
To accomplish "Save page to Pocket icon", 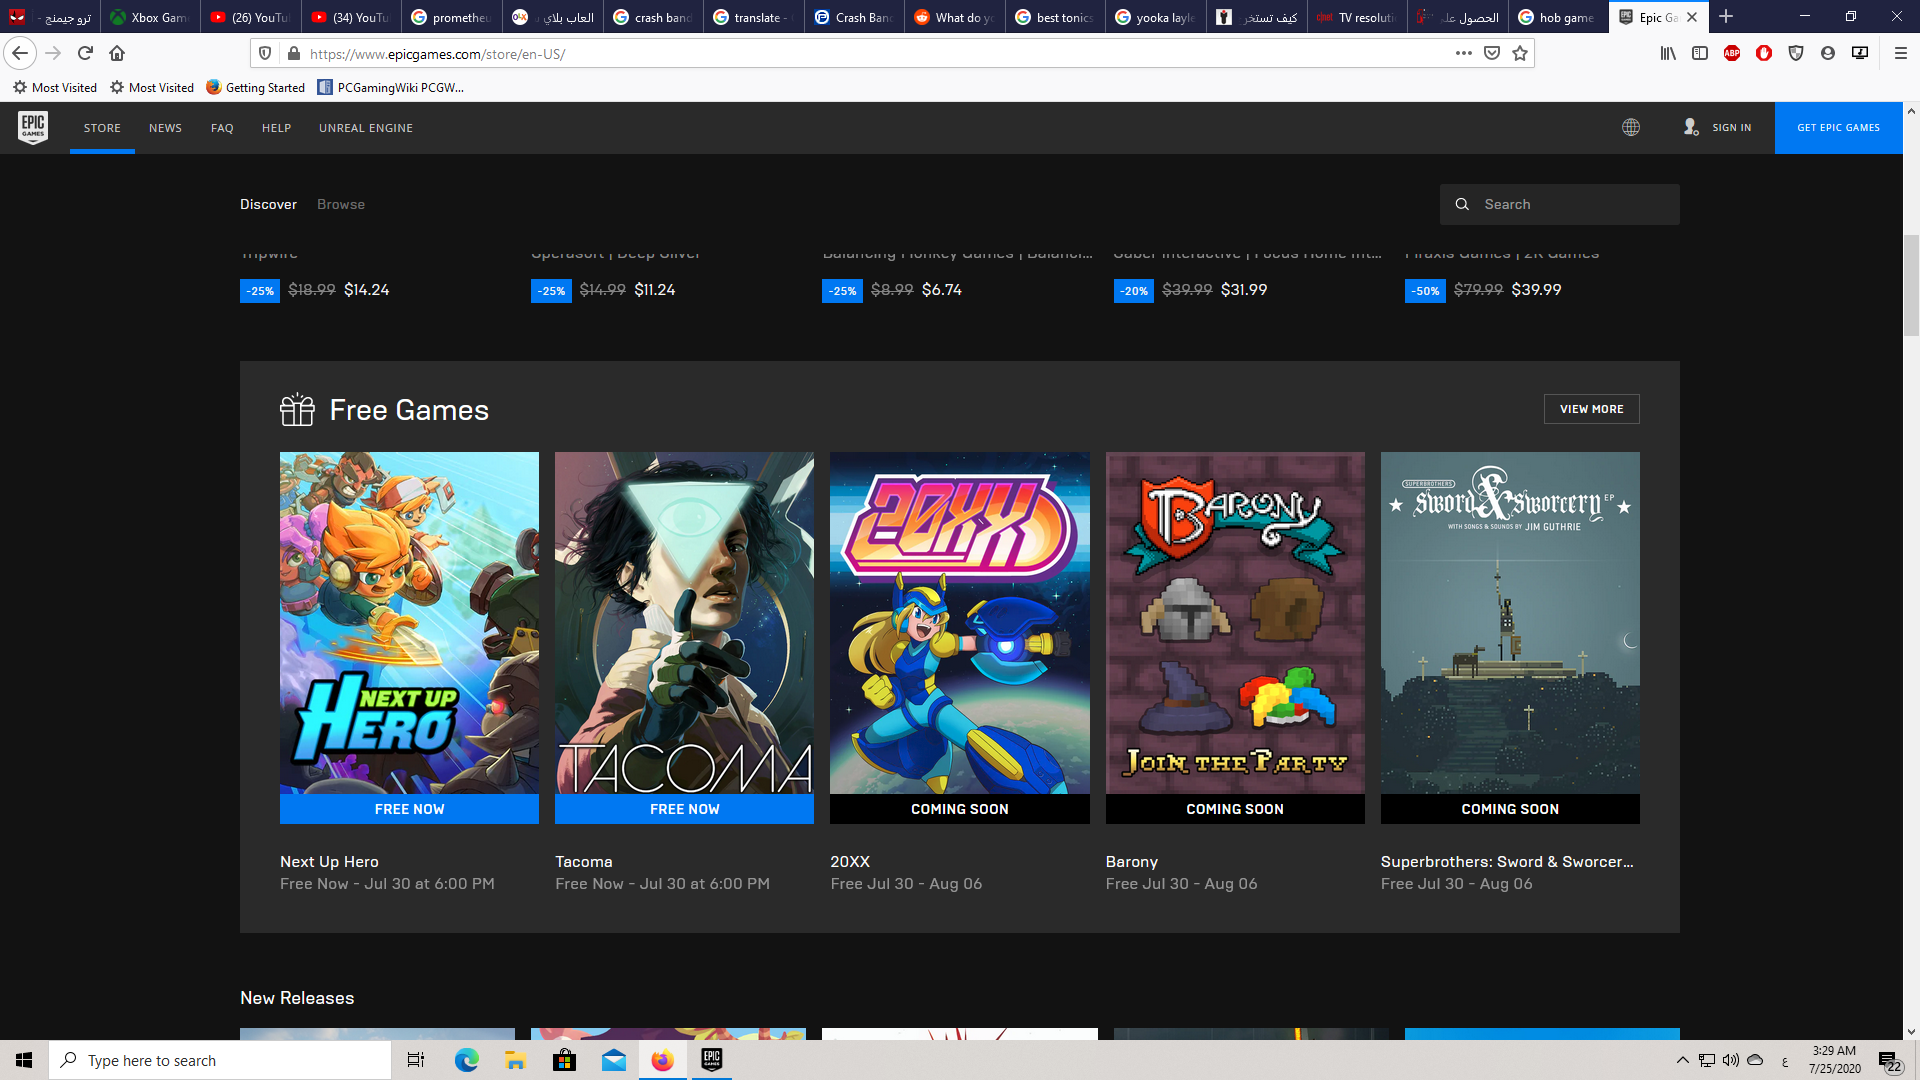I will point(1492,53).
